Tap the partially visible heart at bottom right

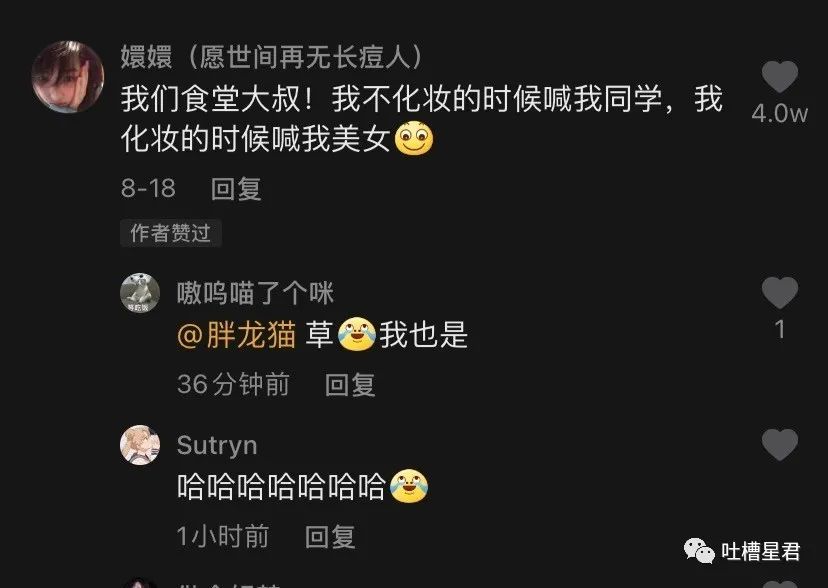click(x=779, y=584)
